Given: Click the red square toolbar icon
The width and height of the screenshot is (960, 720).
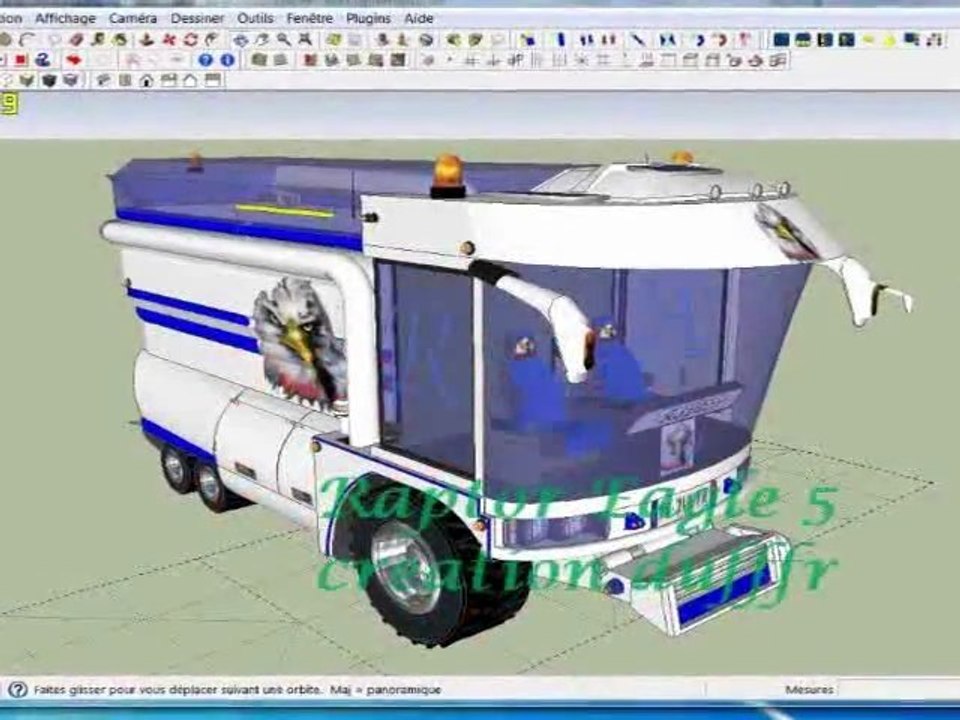Looking at the screenshot, I should tap(21, 60).
